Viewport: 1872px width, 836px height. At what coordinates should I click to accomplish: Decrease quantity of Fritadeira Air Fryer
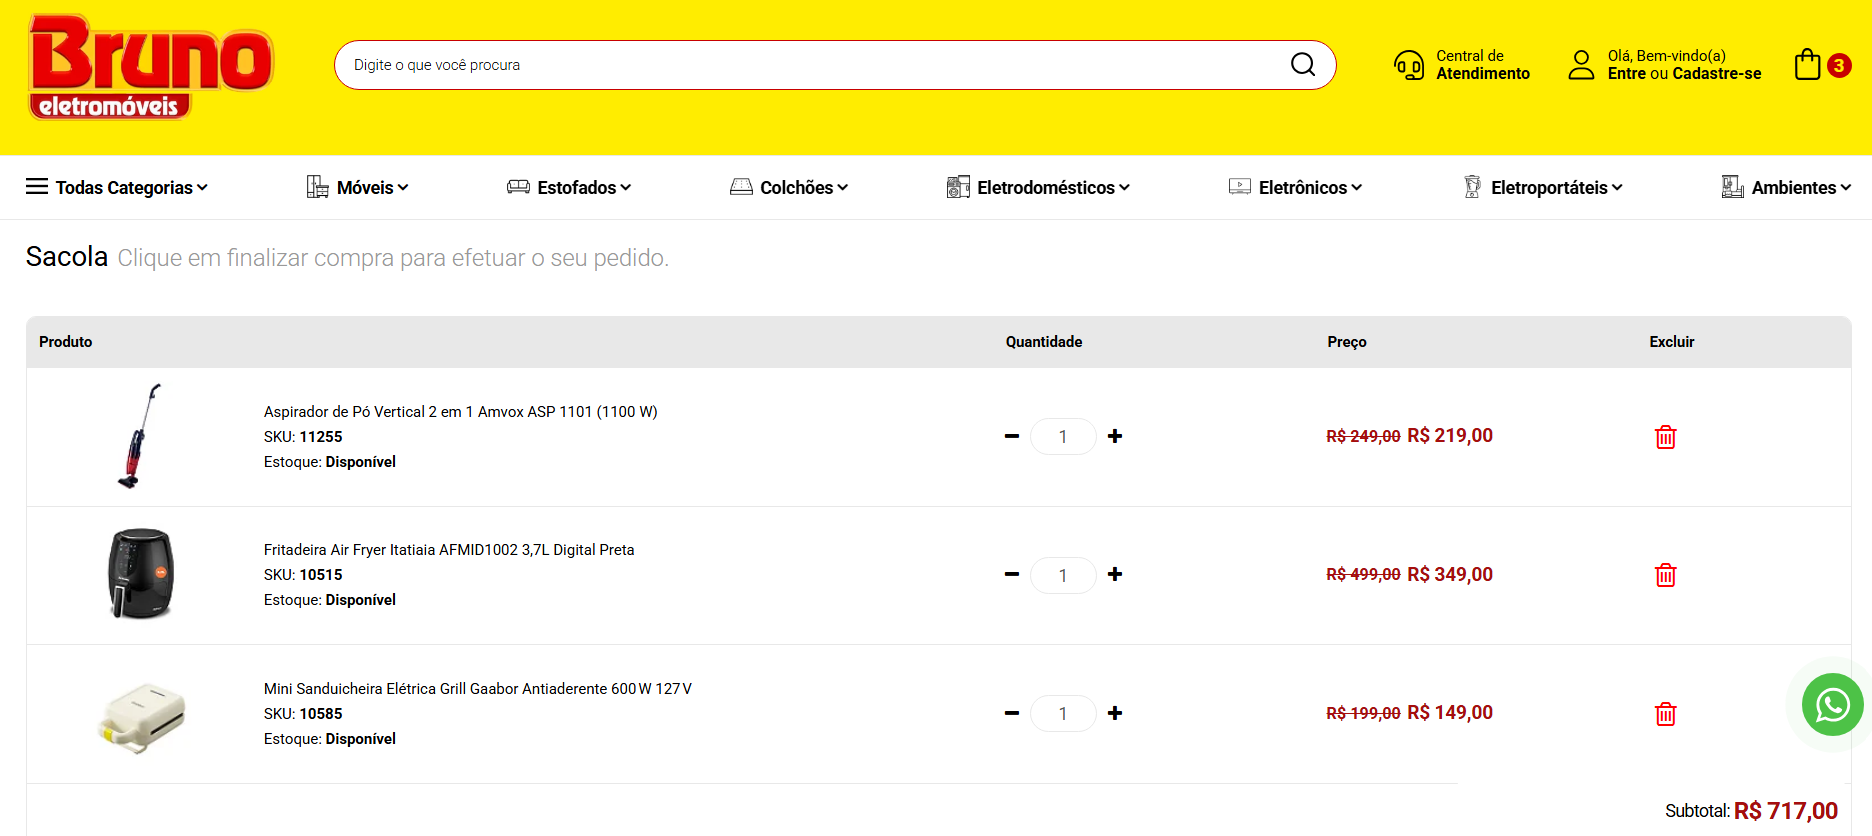1012,575
